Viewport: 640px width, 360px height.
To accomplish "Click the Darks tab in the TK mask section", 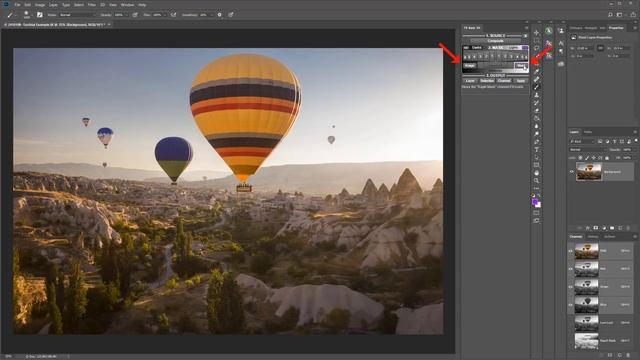I will [x=477, y=48].
